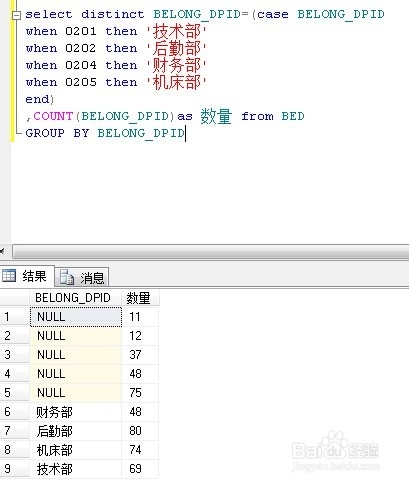
Task: Click the horizontal scrollbar of the editor
Action: click(x=211, y=252)
